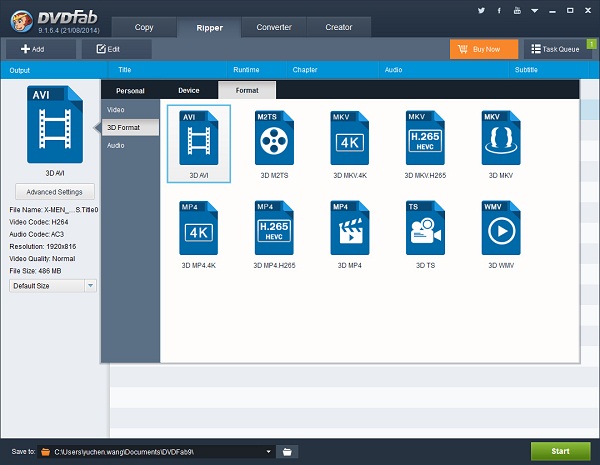Click the File Name X-MEN text
The width and height of the screenshot is (600, 465).
click(x=54, y=210)
